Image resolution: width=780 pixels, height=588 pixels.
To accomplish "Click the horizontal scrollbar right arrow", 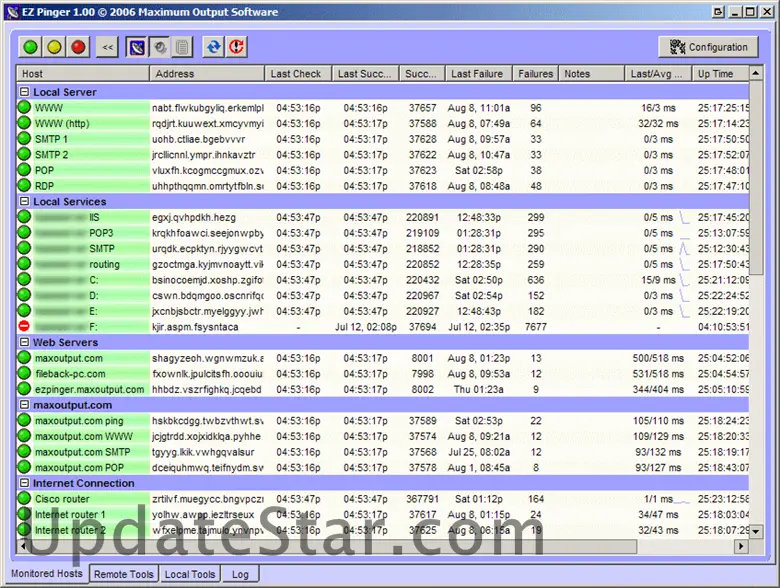I will (741, 546).
